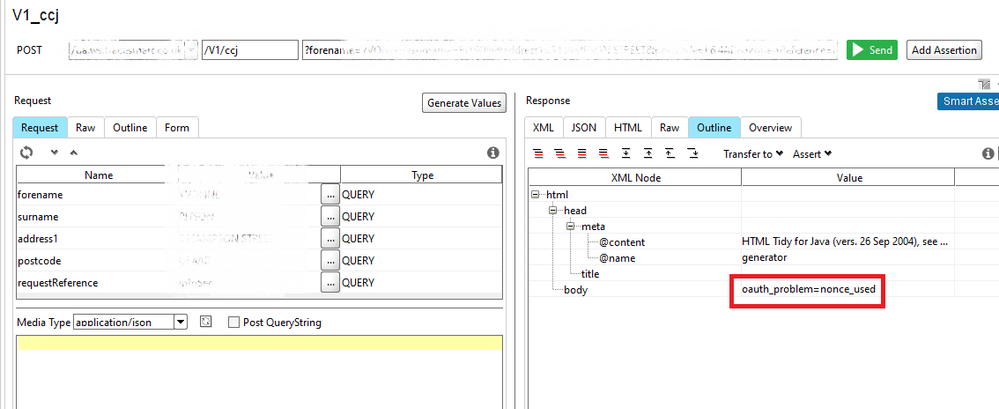Enable the Post QueryString checkbox
999x409 pixels.
(234, 322)
